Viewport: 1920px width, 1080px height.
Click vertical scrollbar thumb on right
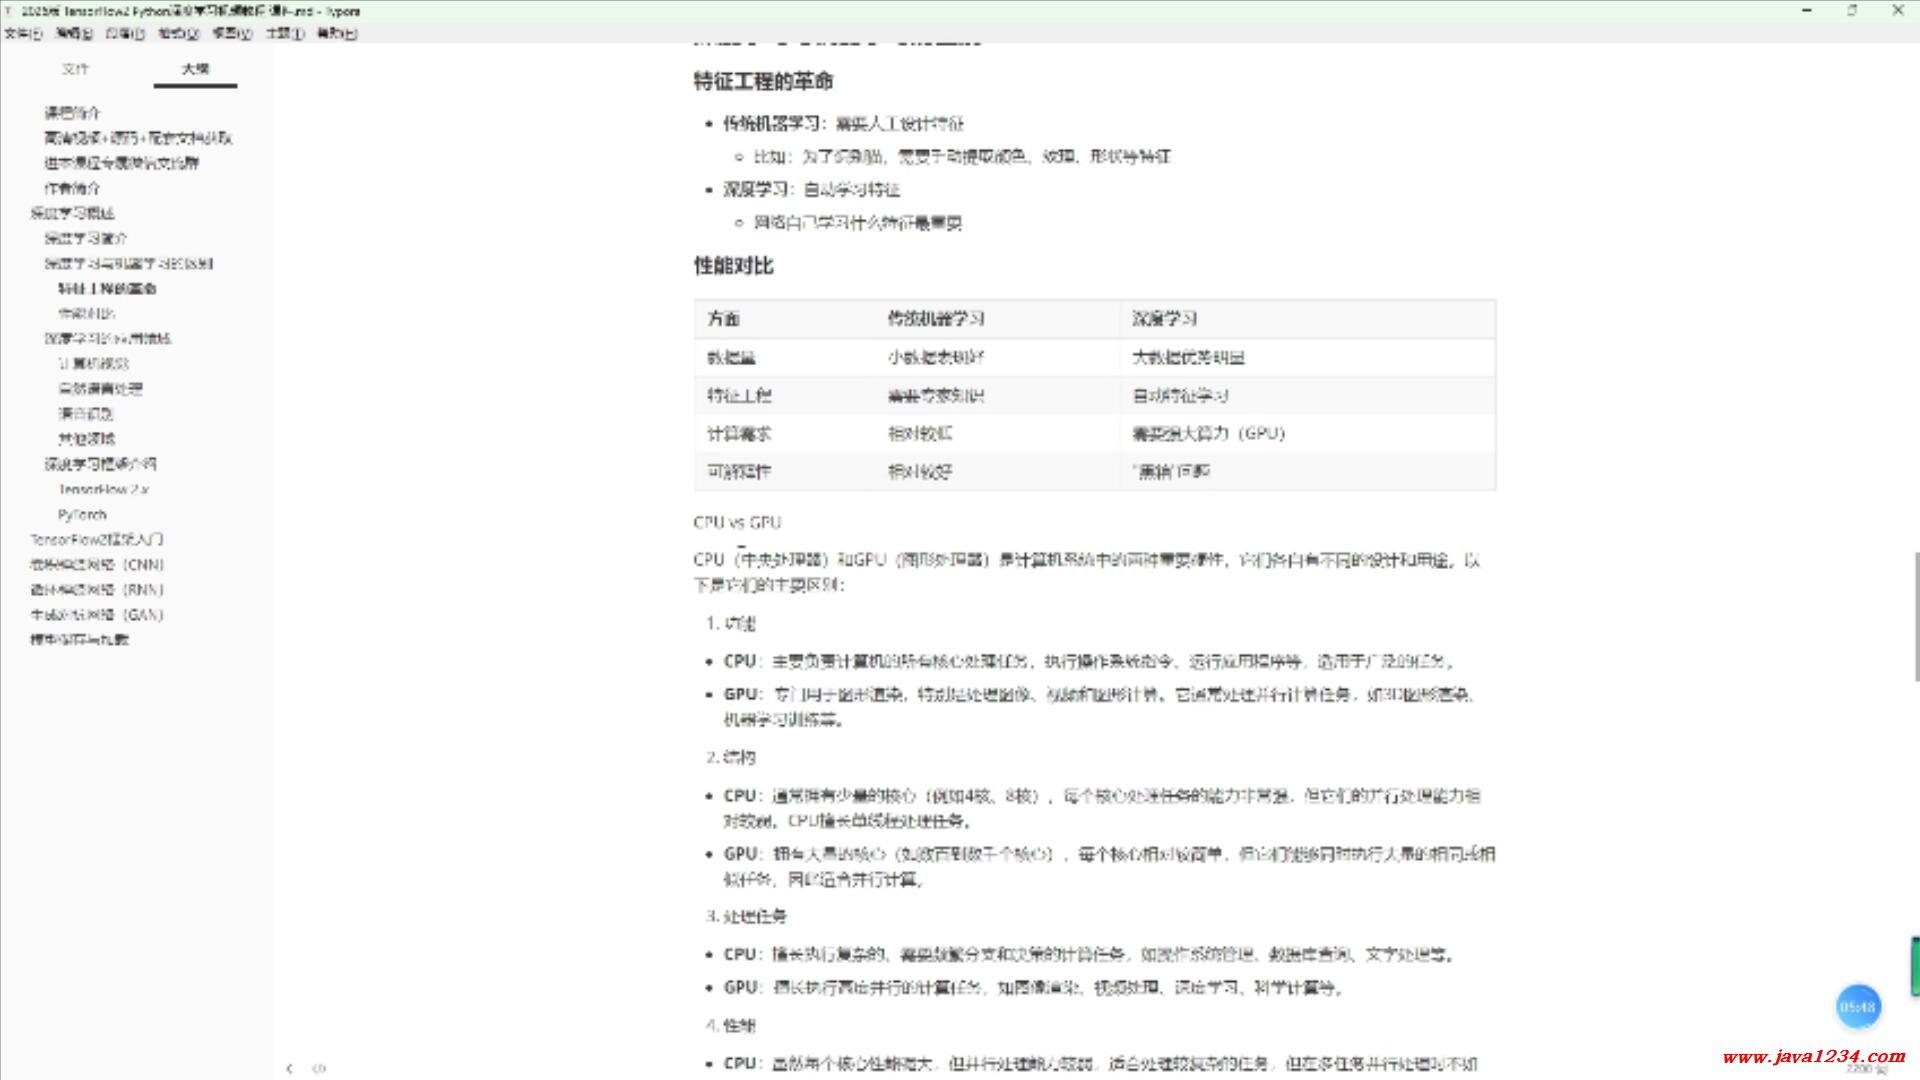point(1915,615)
